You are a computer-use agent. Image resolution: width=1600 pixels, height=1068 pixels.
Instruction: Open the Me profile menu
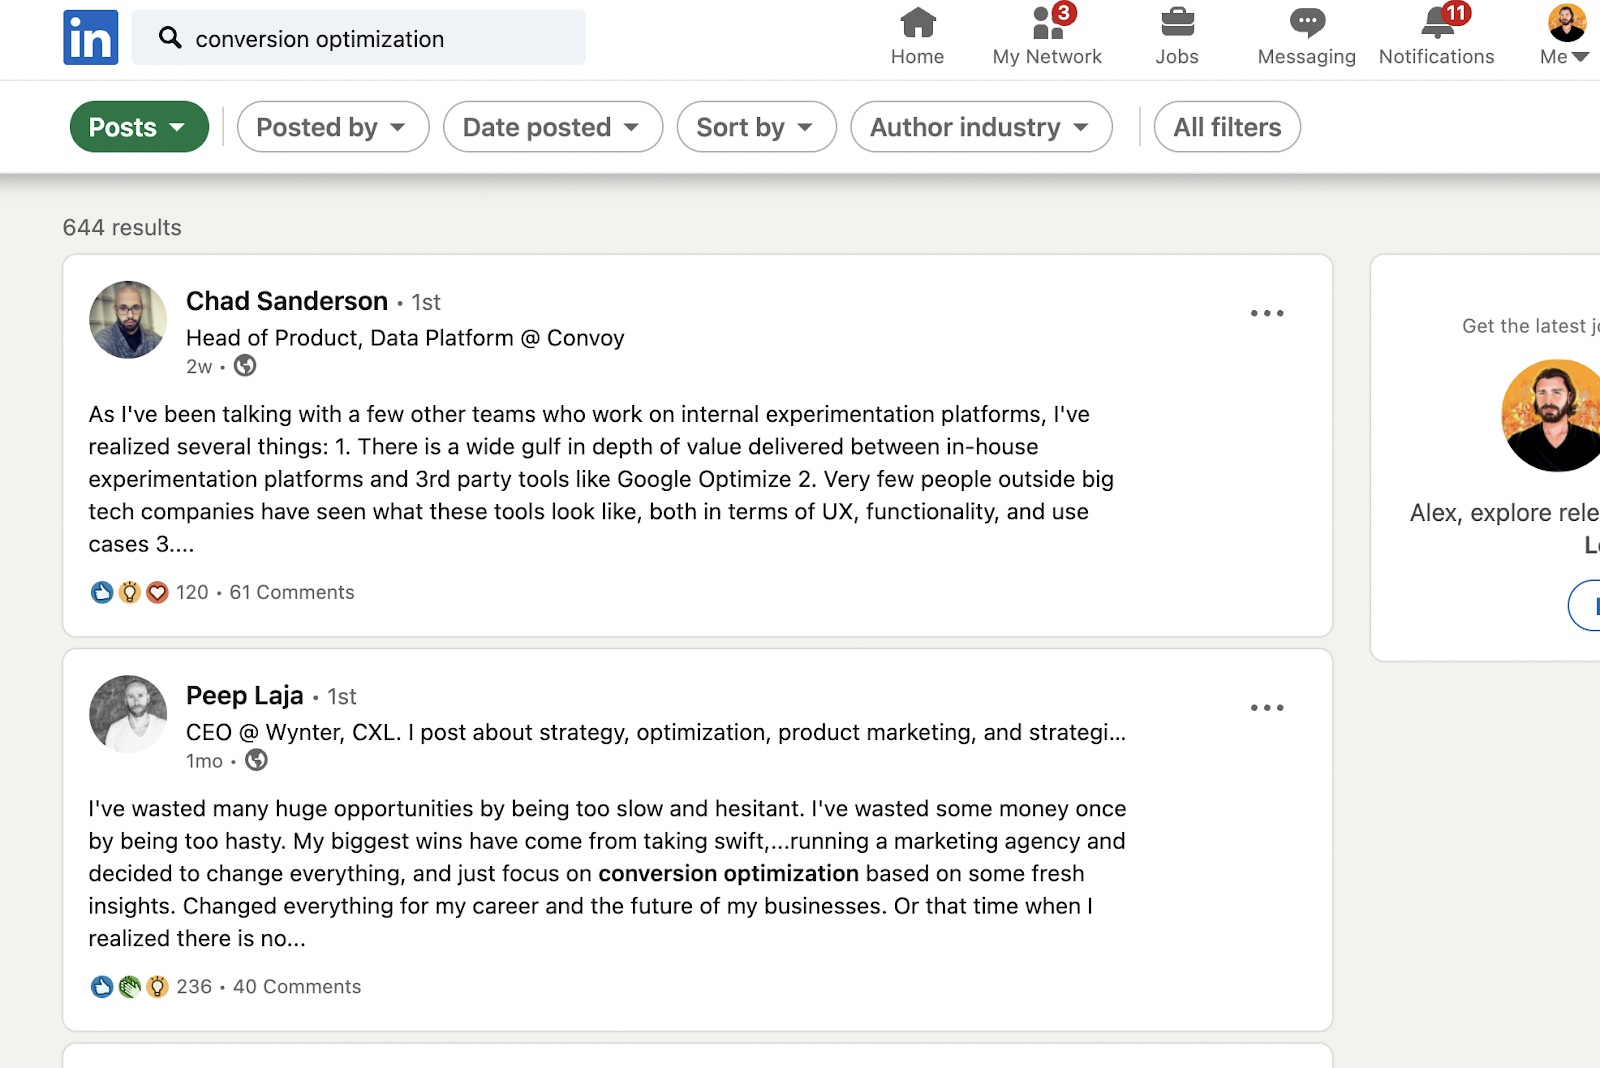click(x=1565, y=36)
